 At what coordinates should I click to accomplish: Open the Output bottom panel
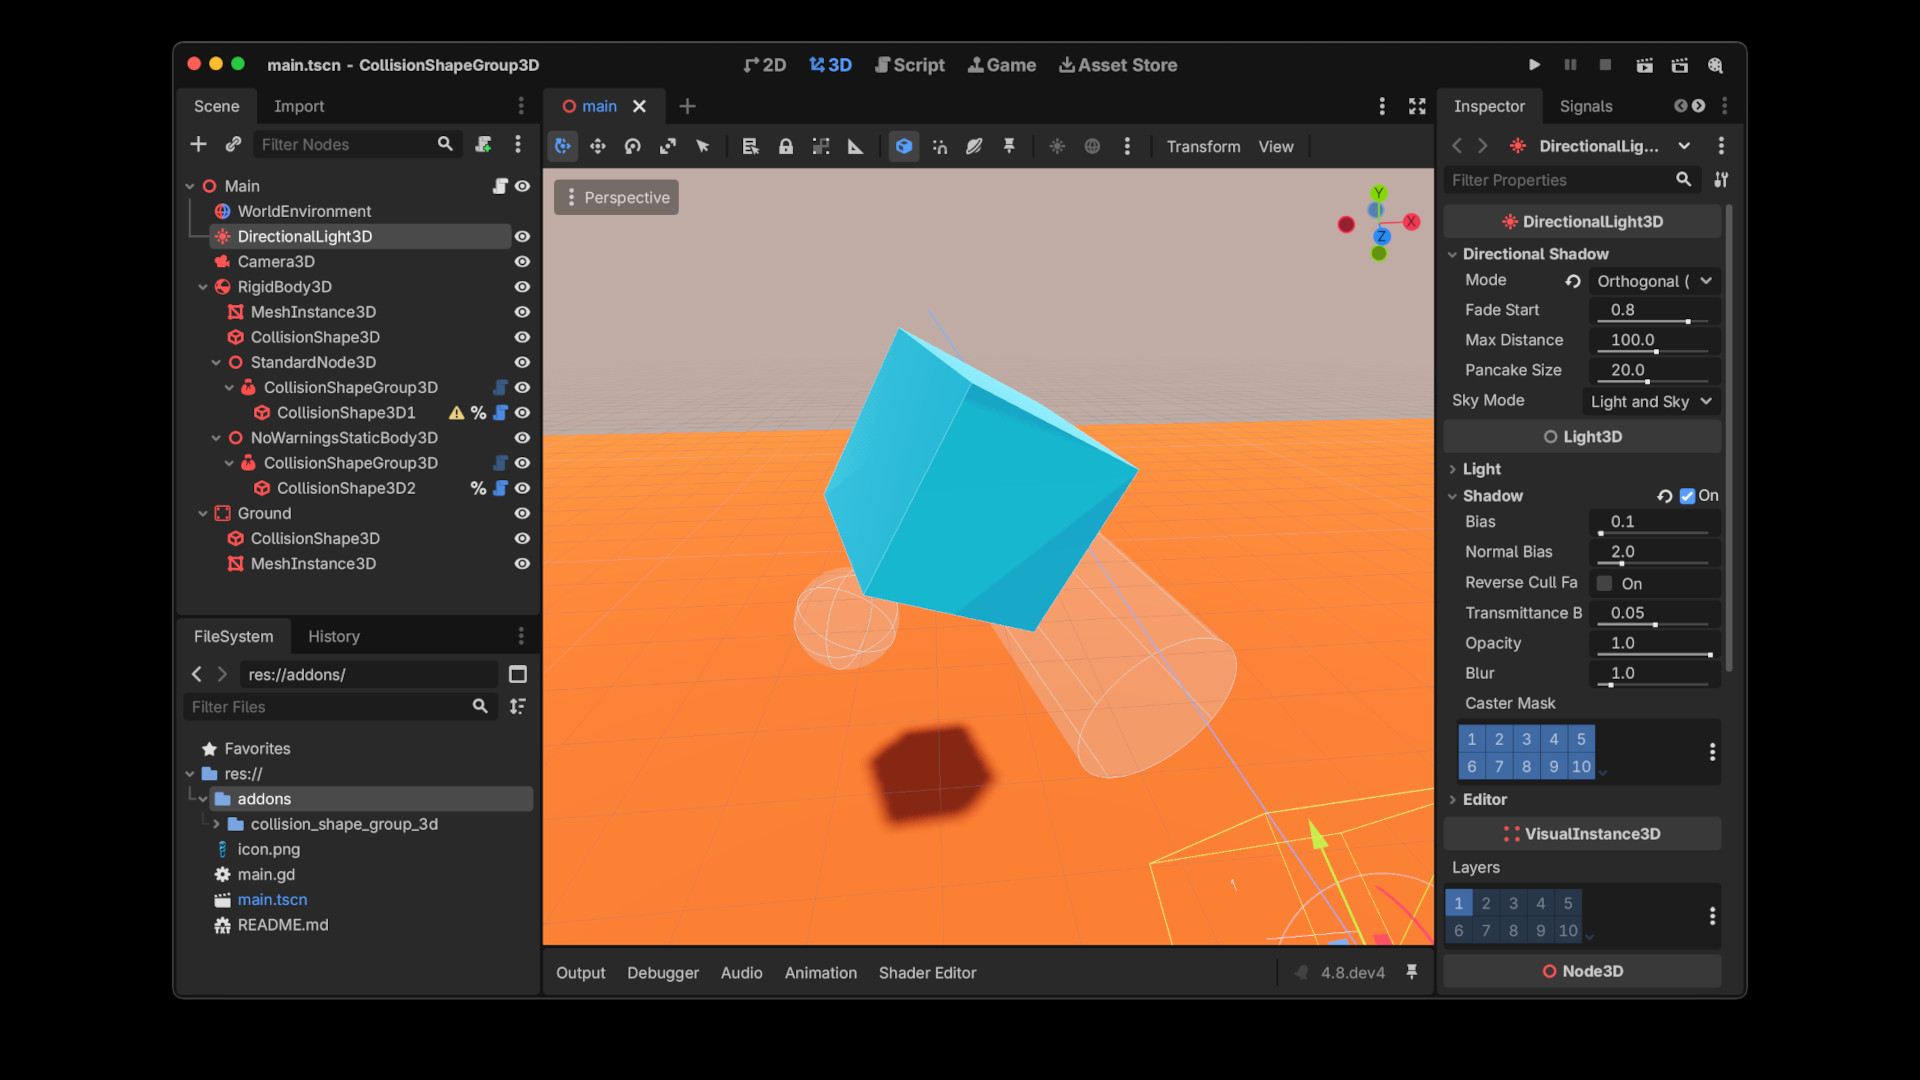[580, 973]
